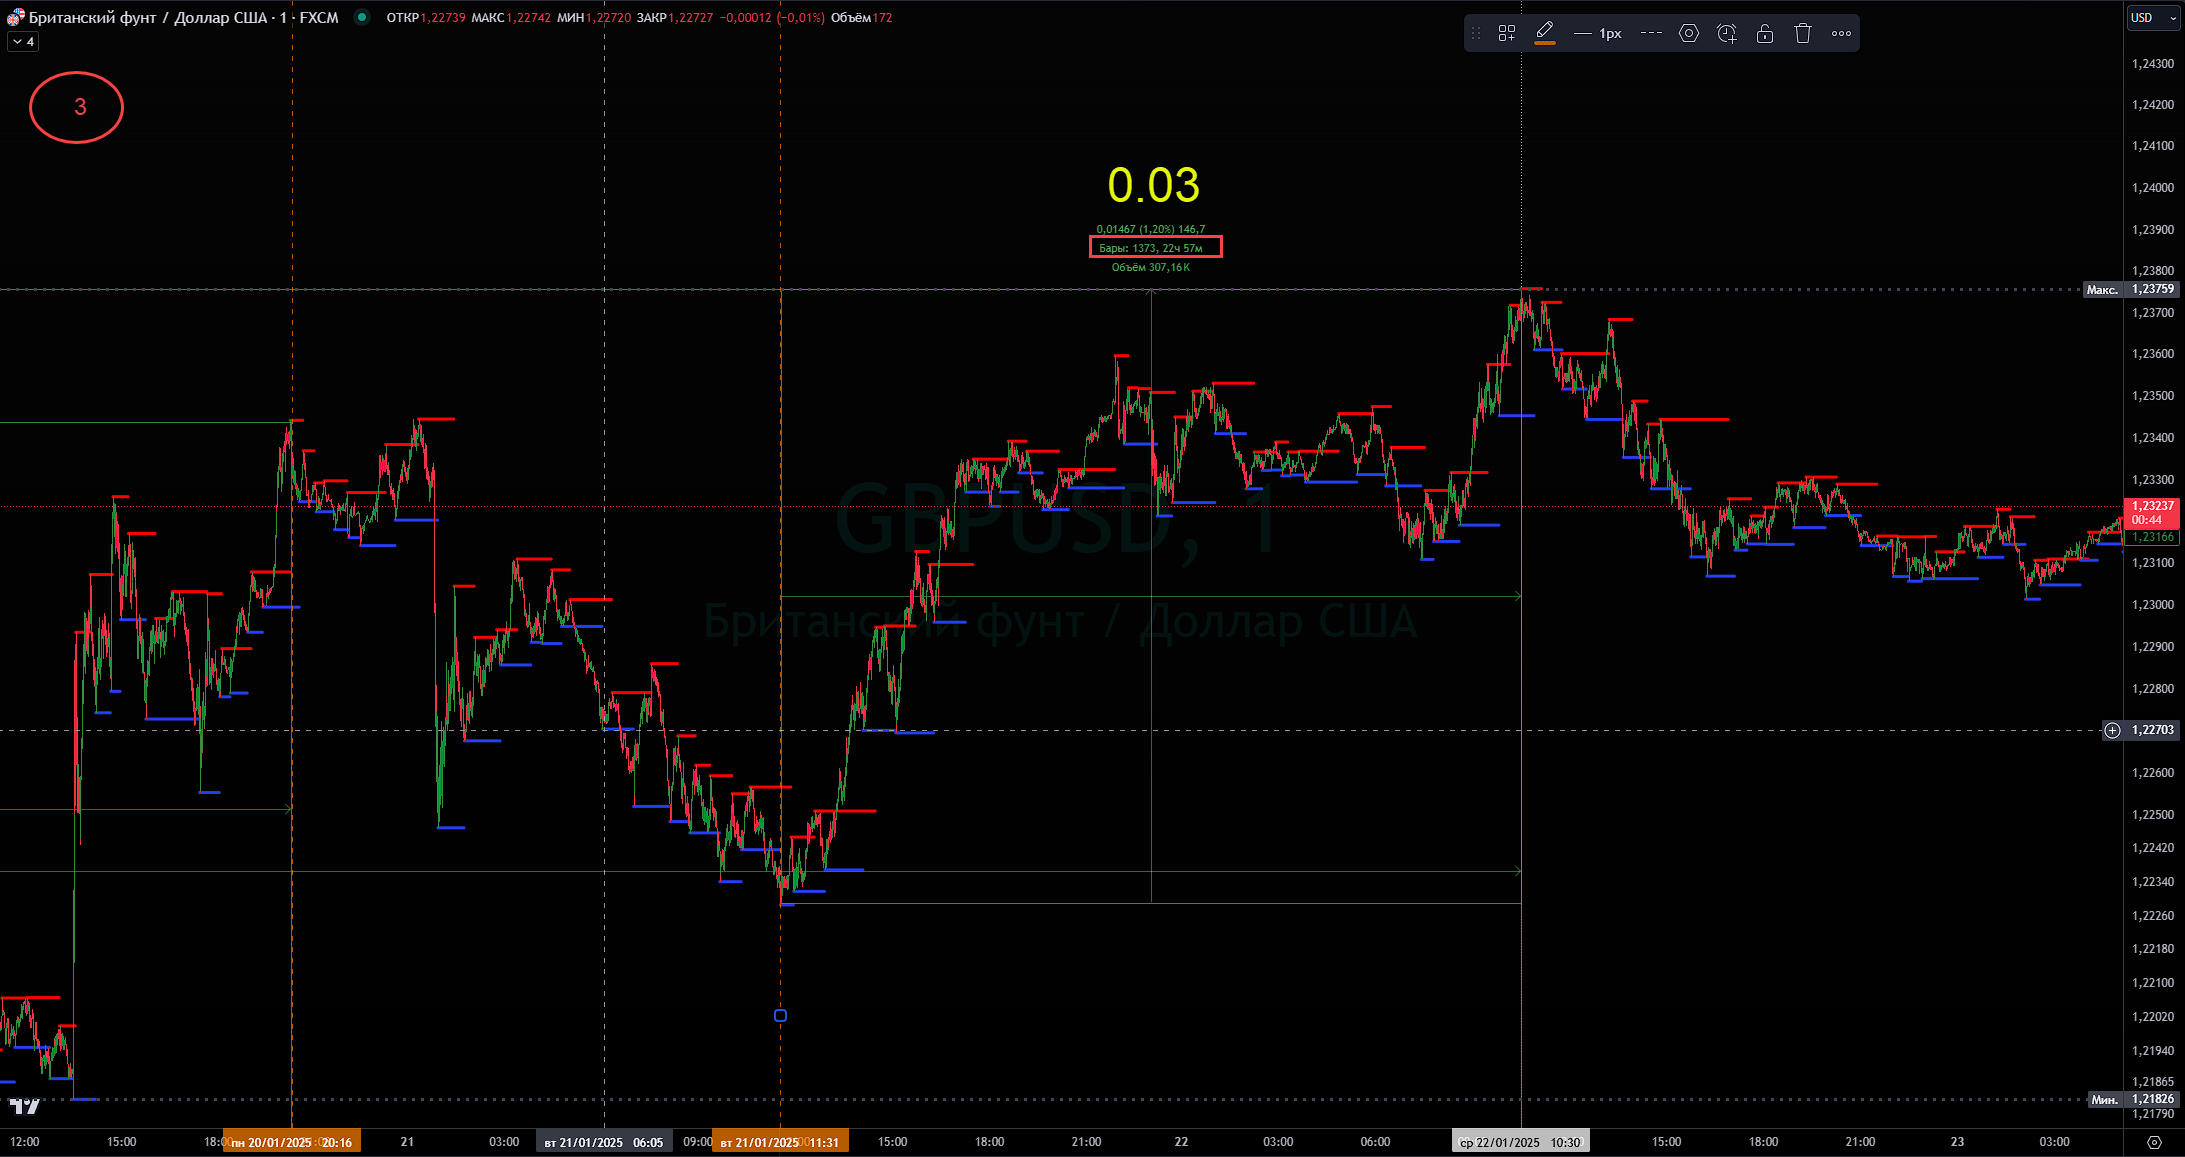Select the blue square drawing handle
2185x1157 pixels.
(x=780, y=1015)
